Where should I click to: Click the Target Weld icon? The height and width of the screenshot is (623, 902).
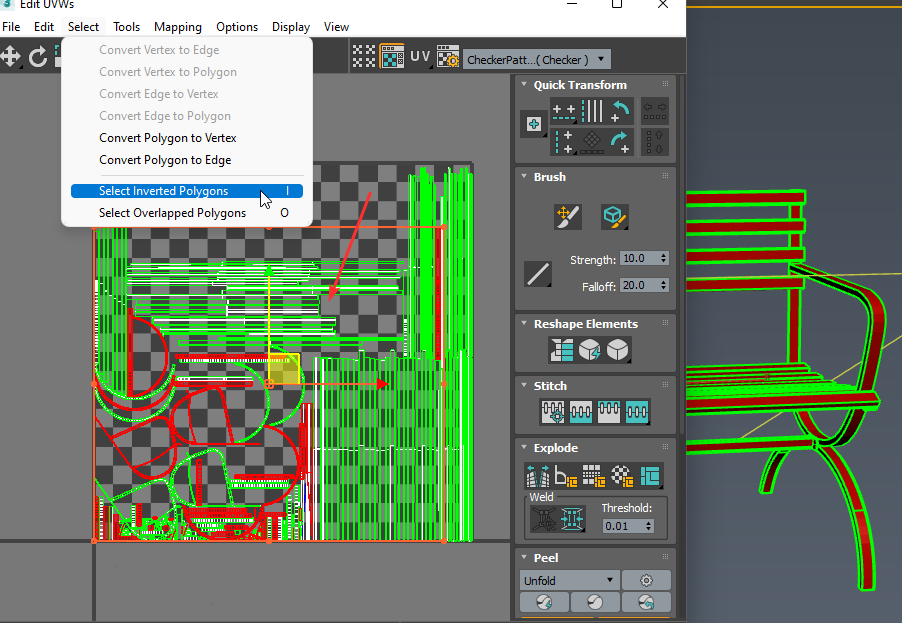pyautogui.click(x=544, y=517)
